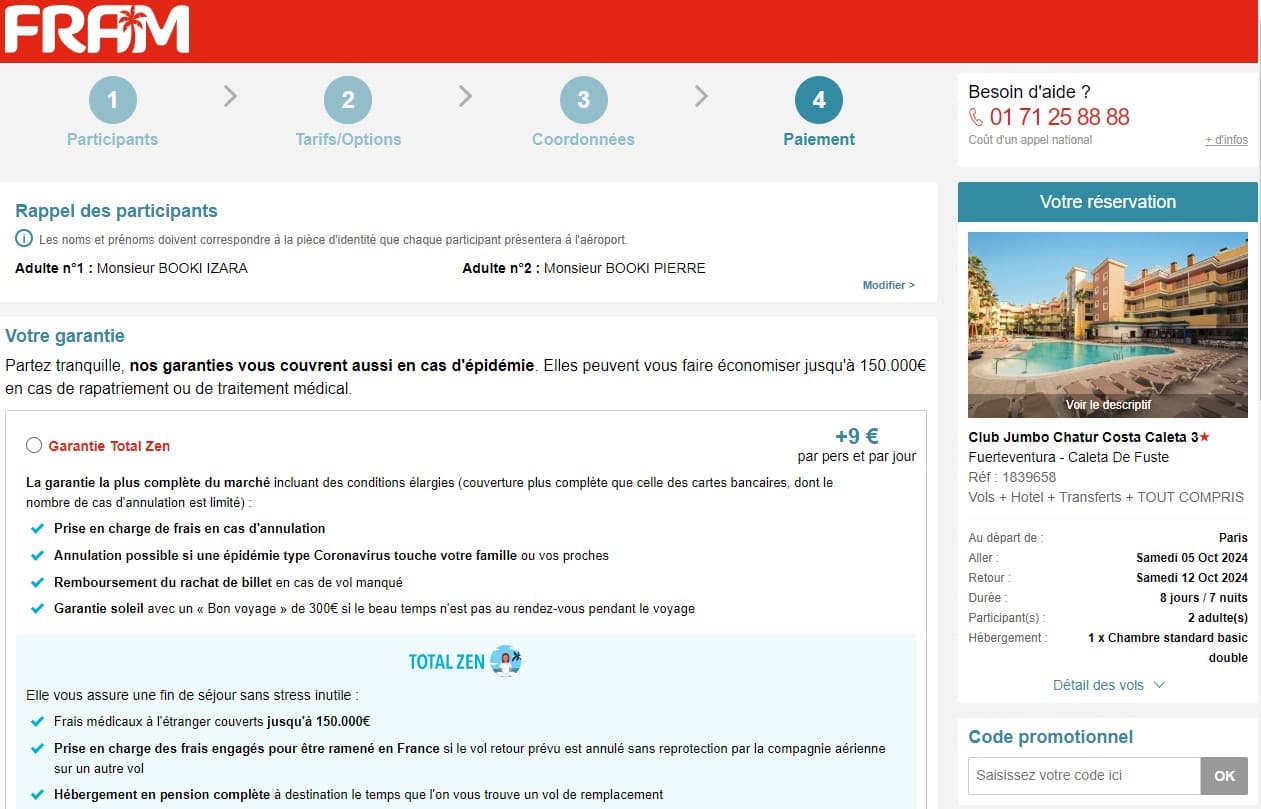Click the step 1 Participants circle
Image resolution: width=1261 pixels, height=809 pixels.
(x=112, y=100)
